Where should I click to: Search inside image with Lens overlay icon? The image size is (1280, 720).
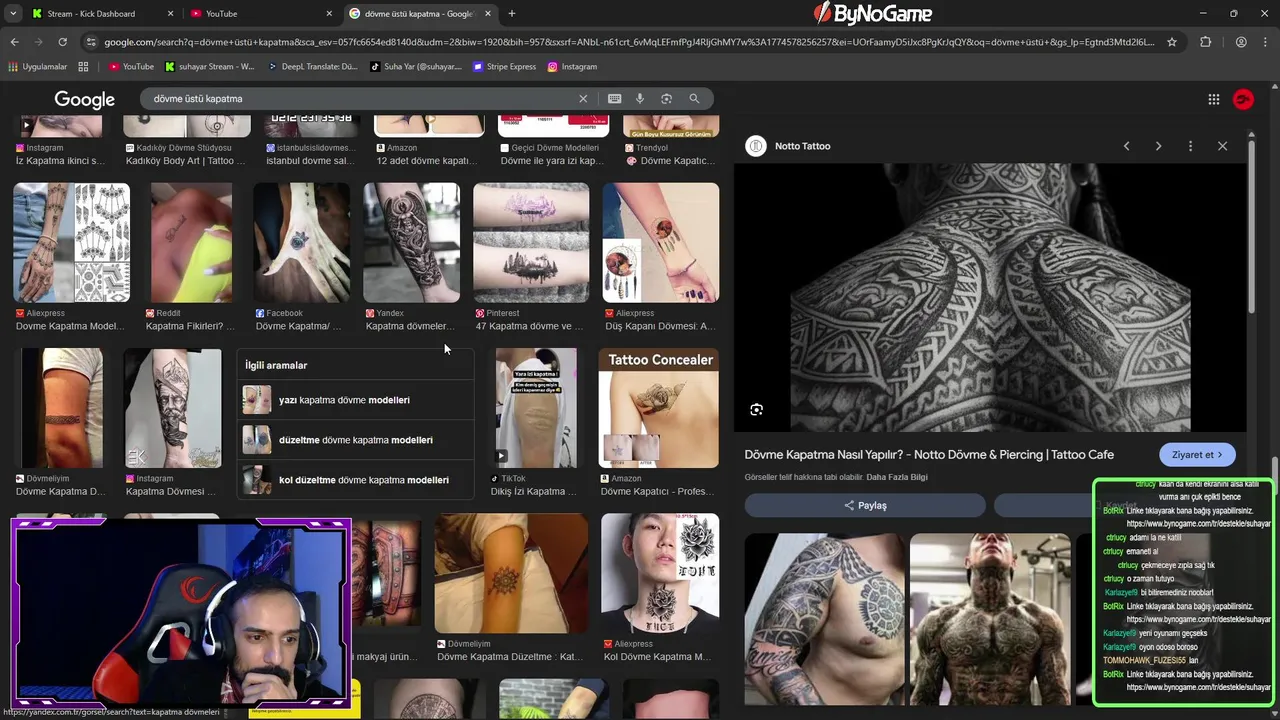coord(756,409)
